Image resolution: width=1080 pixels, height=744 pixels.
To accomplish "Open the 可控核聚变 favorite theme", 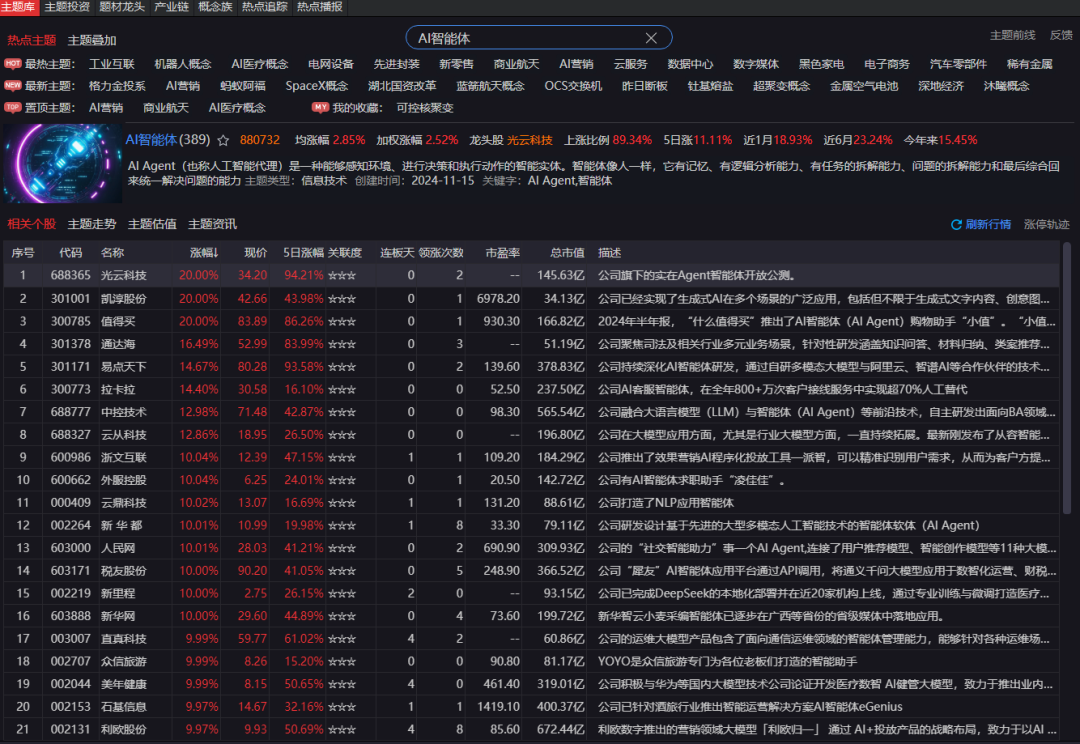I will pos(425,107).
